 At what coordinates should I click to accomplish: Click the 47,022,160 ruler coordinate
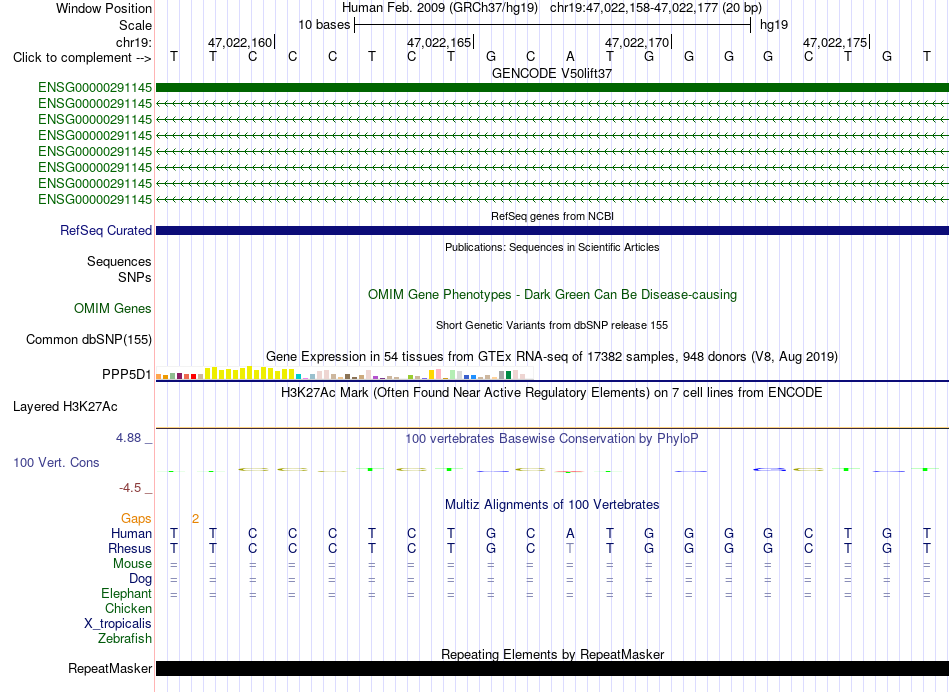tap(240, 42)
